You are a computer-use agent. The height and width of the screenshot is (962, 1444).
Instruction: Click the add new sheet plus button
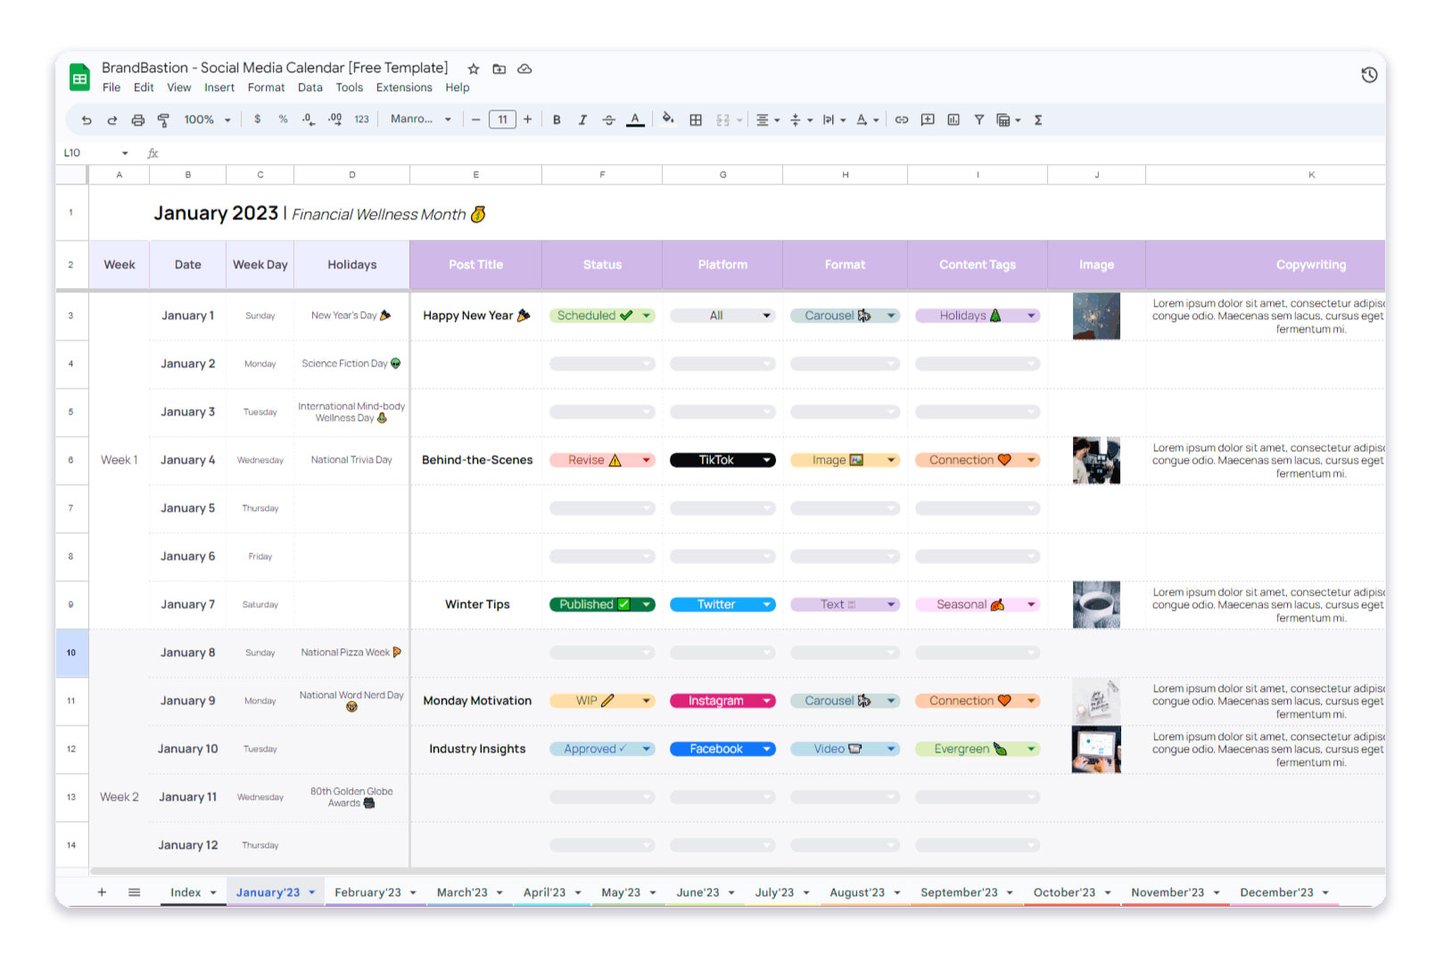coord(101,891)
